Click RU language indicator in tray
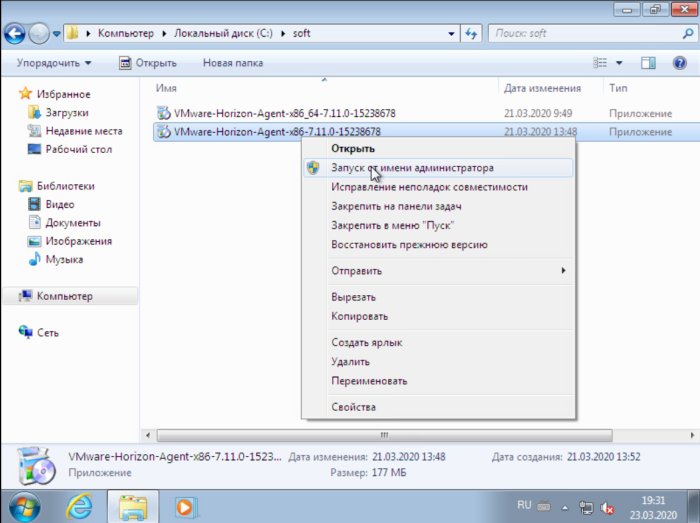 tap(524, 505)
